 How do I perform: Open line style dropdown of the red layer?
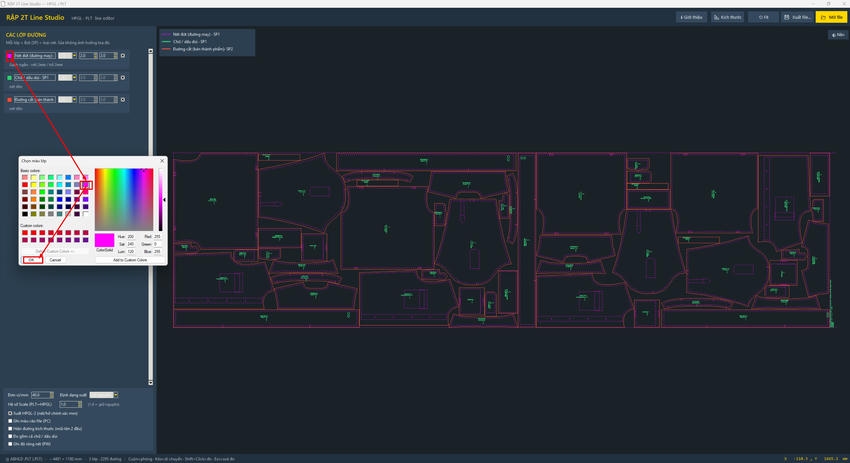(x=67, y=100)
